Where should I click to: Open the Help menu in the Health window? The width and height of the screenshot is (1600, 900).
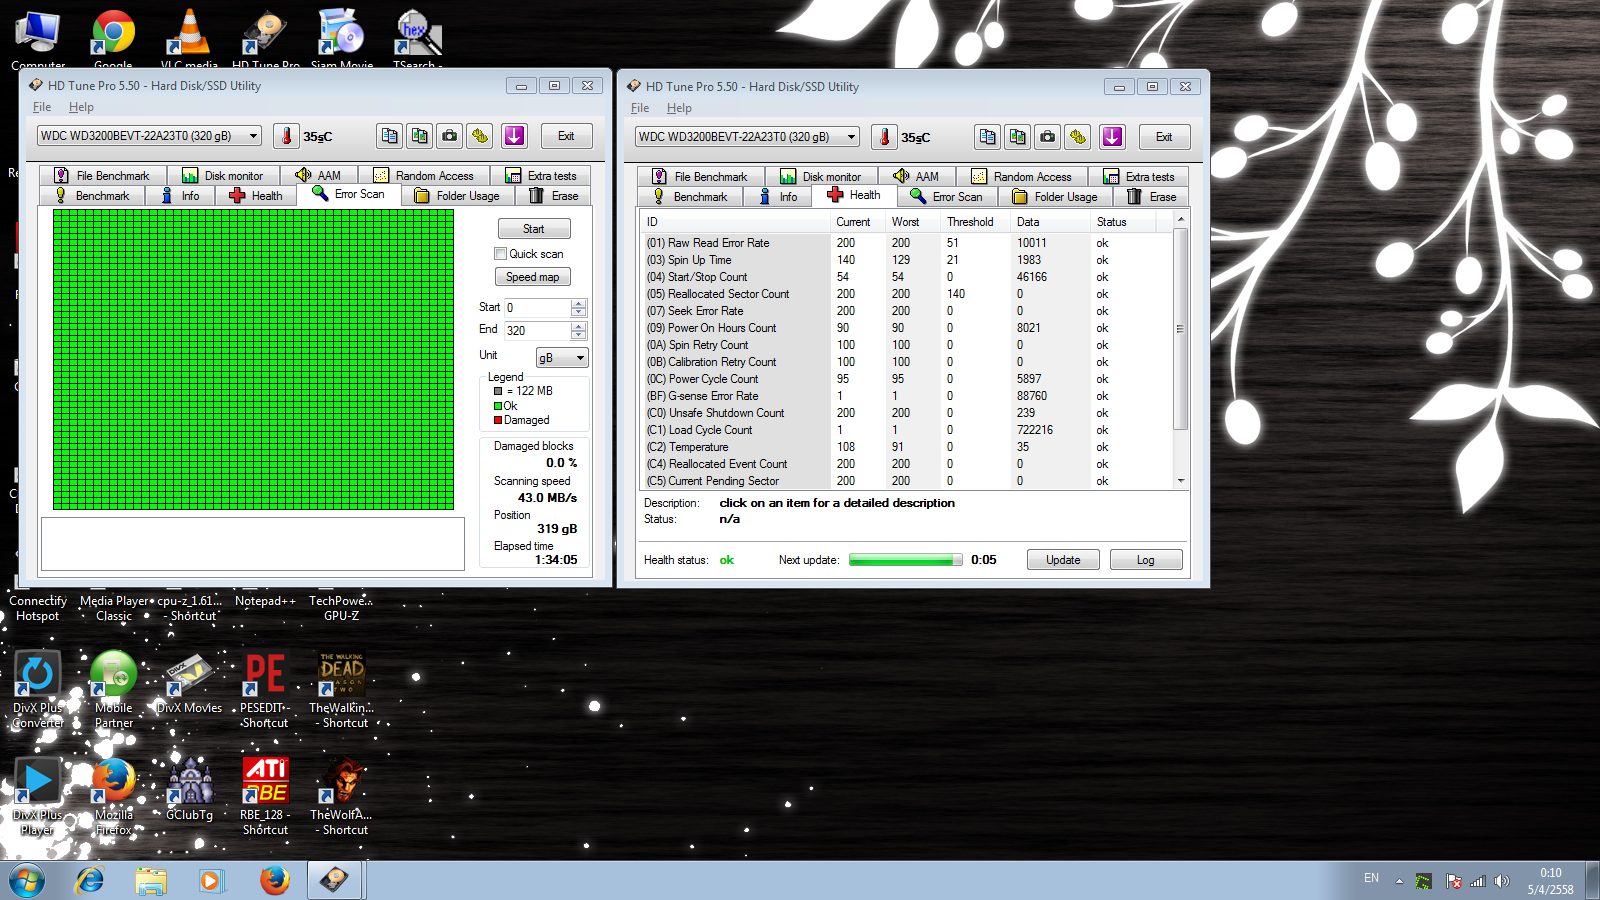tap(679, 108)
